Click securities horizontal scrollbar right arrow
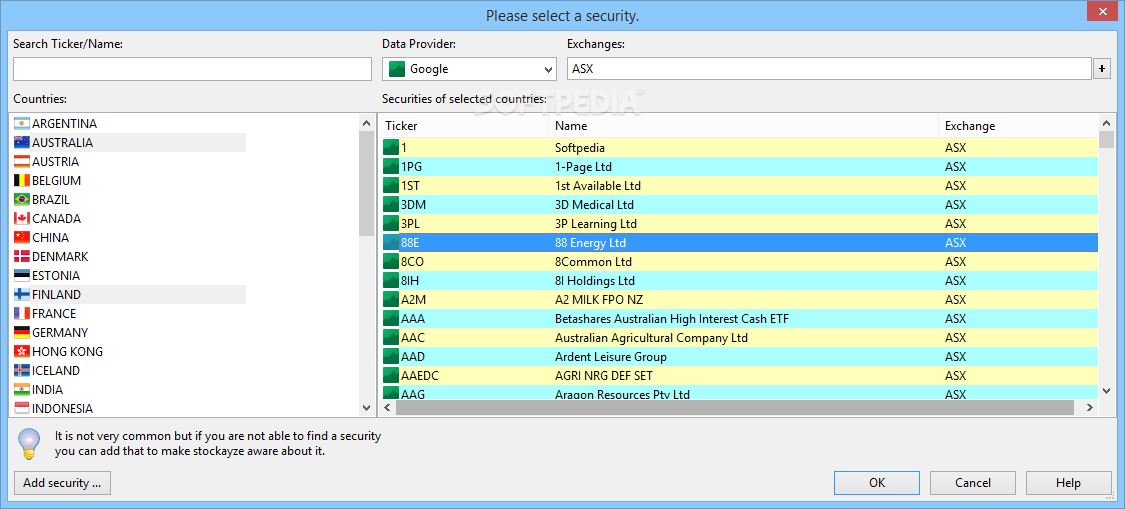1125x509 pixels. [x=1089, y=408]
